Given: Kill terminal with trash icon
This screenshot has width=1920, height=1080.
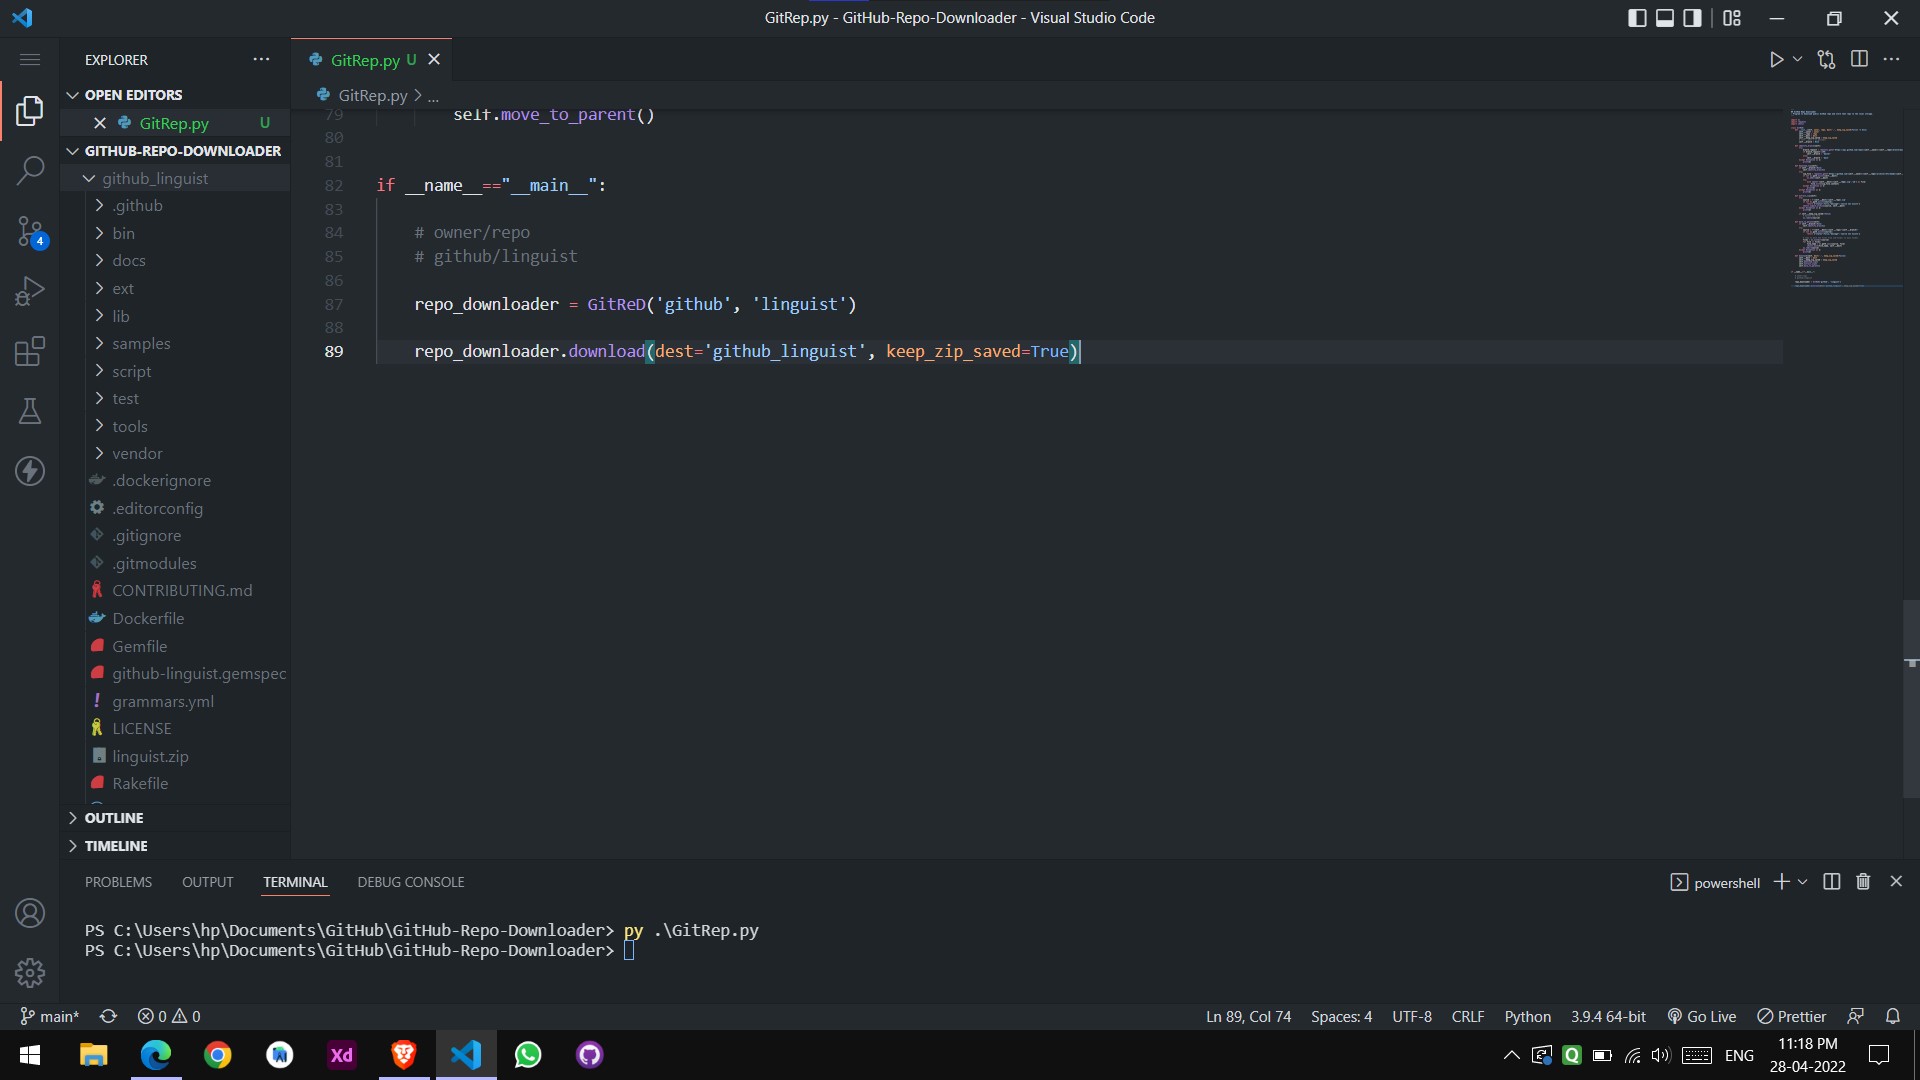Looking at the screenshot, I should click(1863, 882).
